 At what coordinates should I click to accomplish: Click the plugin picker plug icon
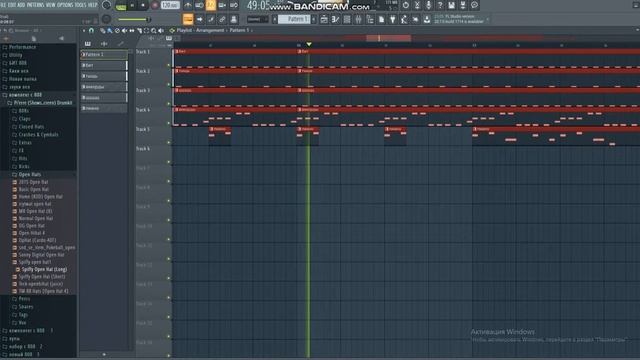[x=393, y=19]
